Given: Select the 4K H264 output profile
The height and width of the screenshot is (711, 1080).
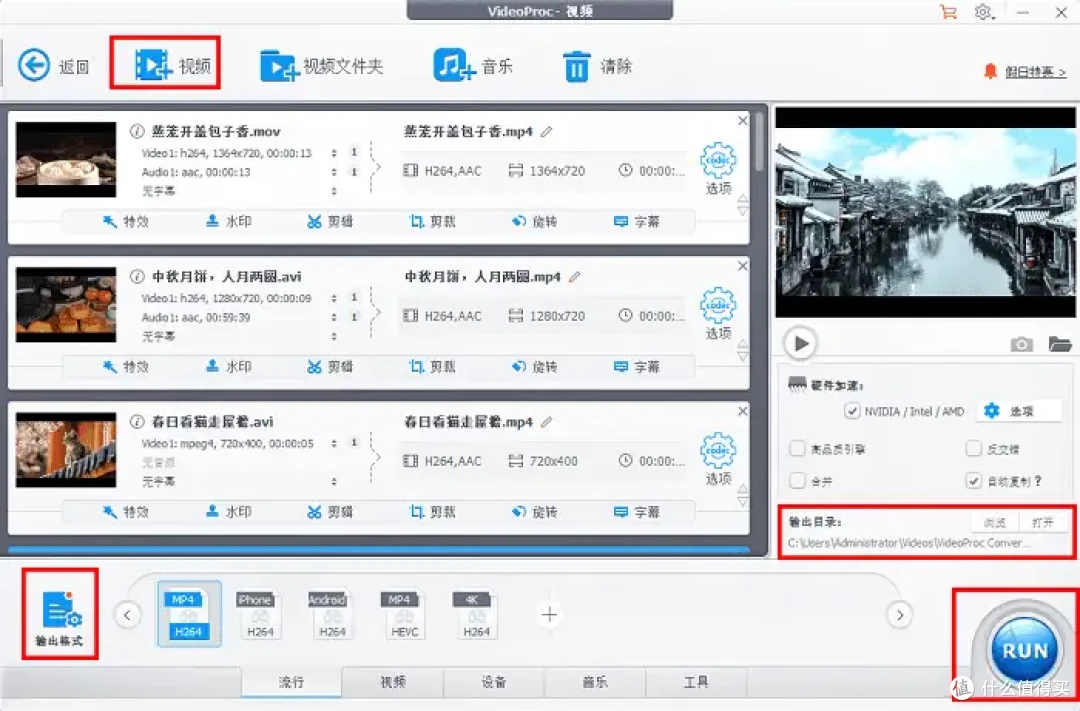Looking at the screenshot, I should [475, 613].
